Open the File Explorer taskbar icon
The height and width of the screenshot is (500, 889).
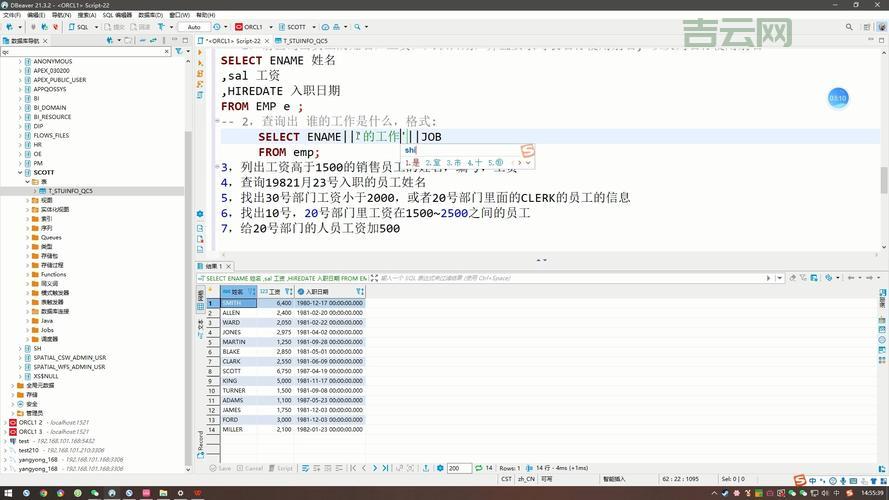coord(163,493)
